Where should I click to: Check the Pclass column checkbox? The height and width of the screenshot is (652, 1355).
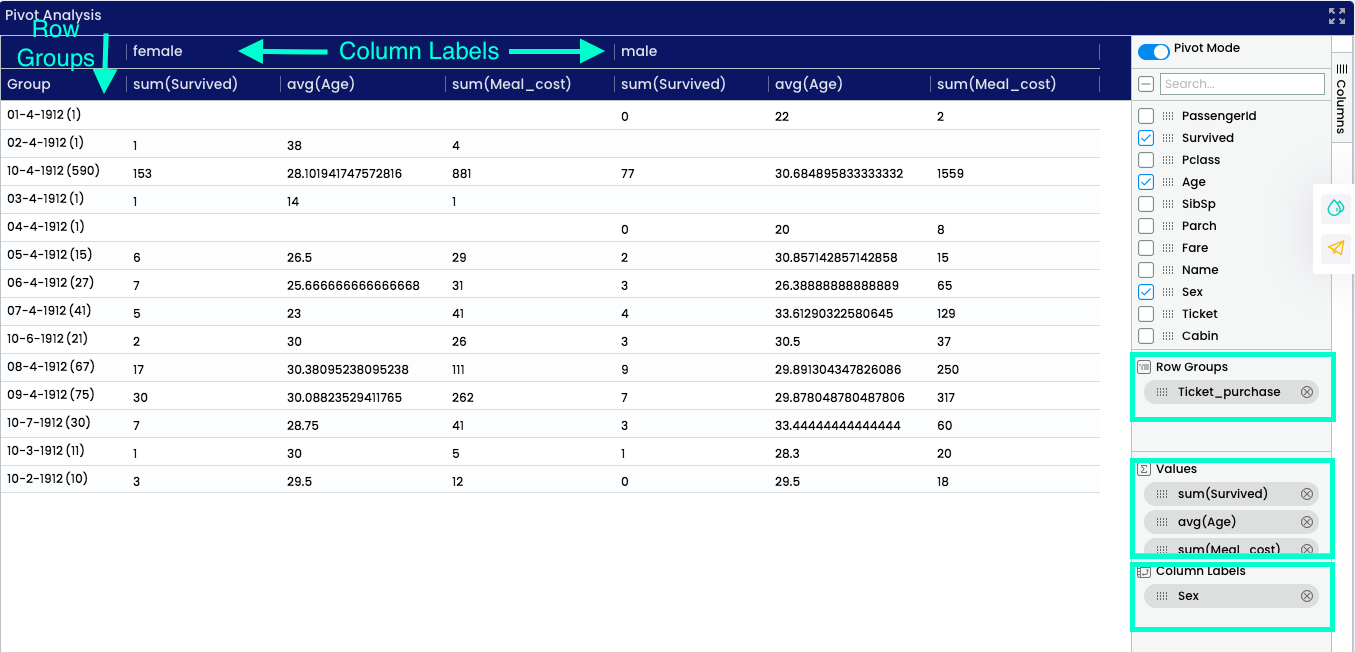[x=1146, y=160]
